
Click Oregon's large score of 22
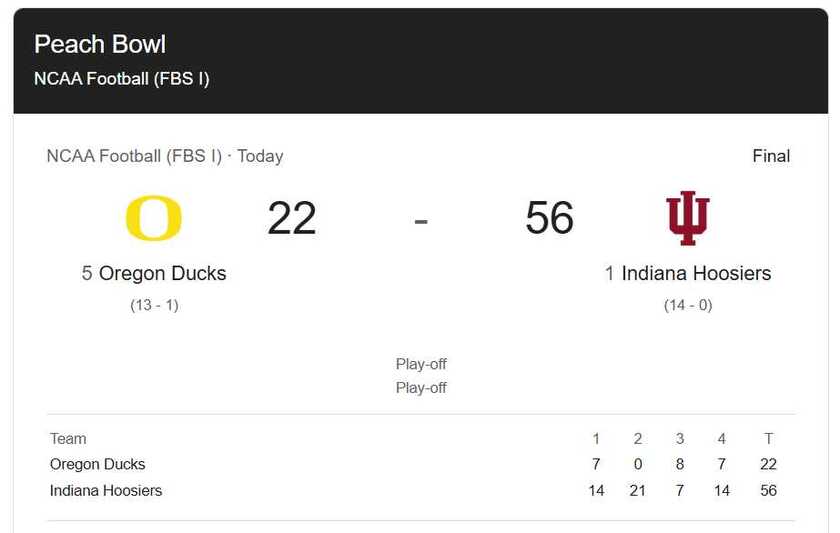coord(292,218)
